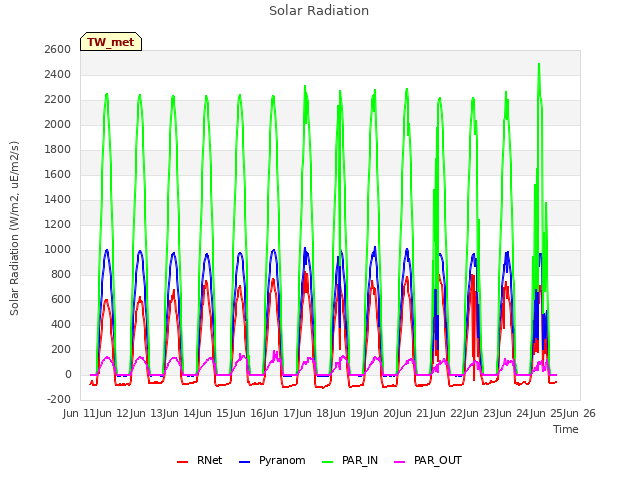Click the Jun 20 x-axis date label
640x480 pixels.
381,413
